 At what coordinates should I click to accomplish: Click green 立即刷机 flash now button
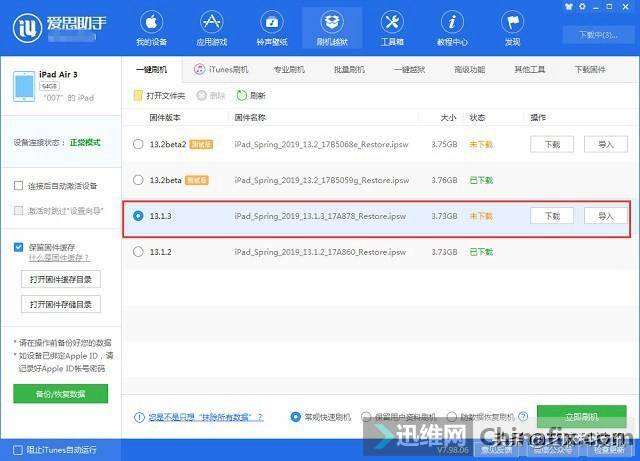coord(582,416)
